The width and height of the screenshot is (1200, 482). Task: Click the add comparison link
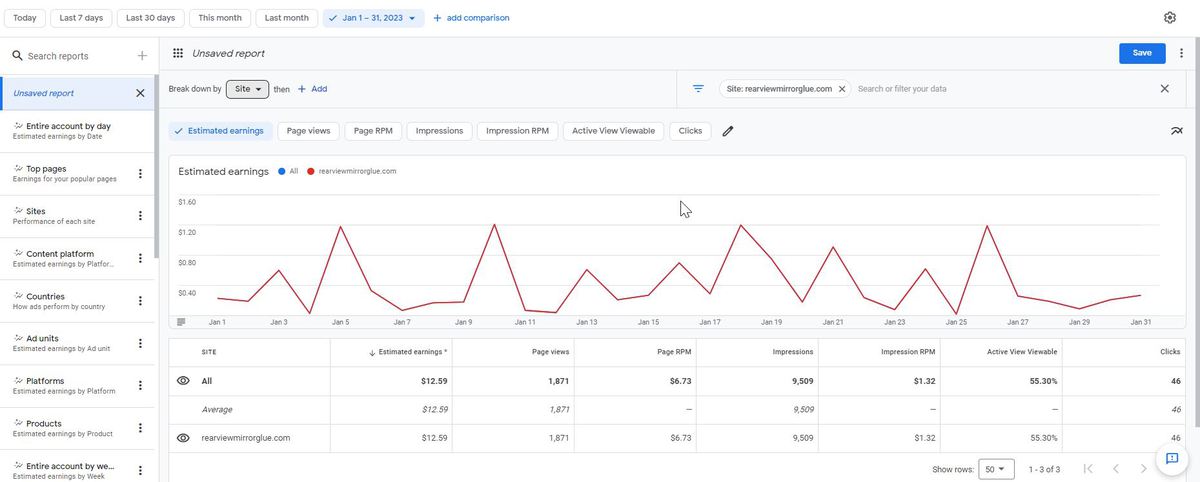coord(471,18)
